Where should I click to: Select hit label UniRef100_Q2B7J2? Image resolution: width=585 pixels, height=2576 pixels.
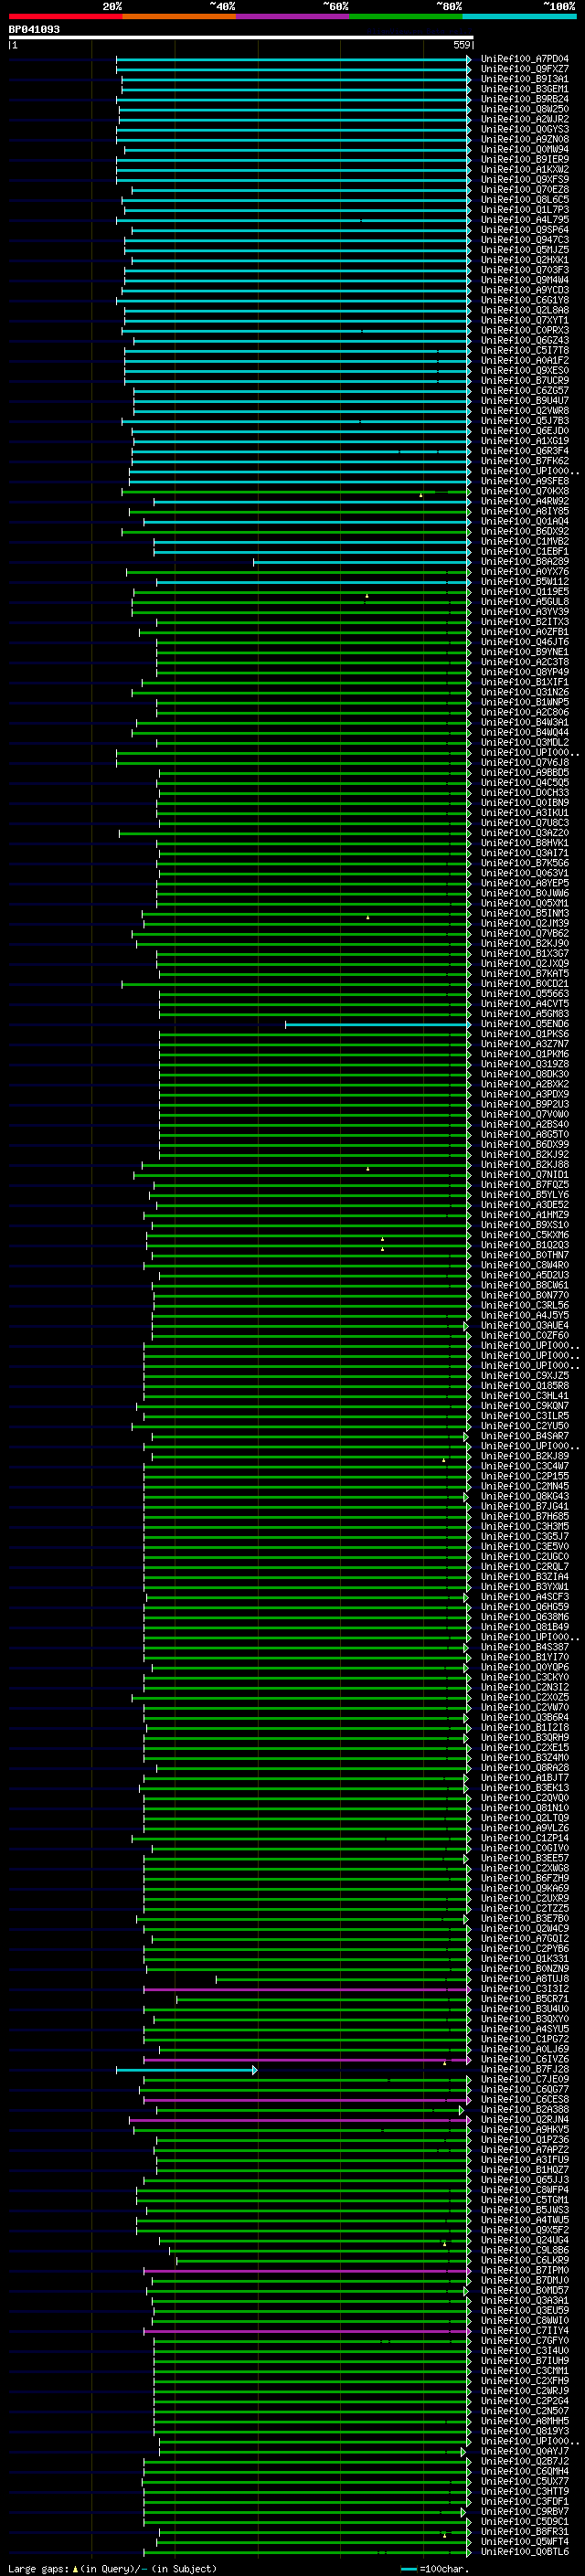[x=524, y=2461]
